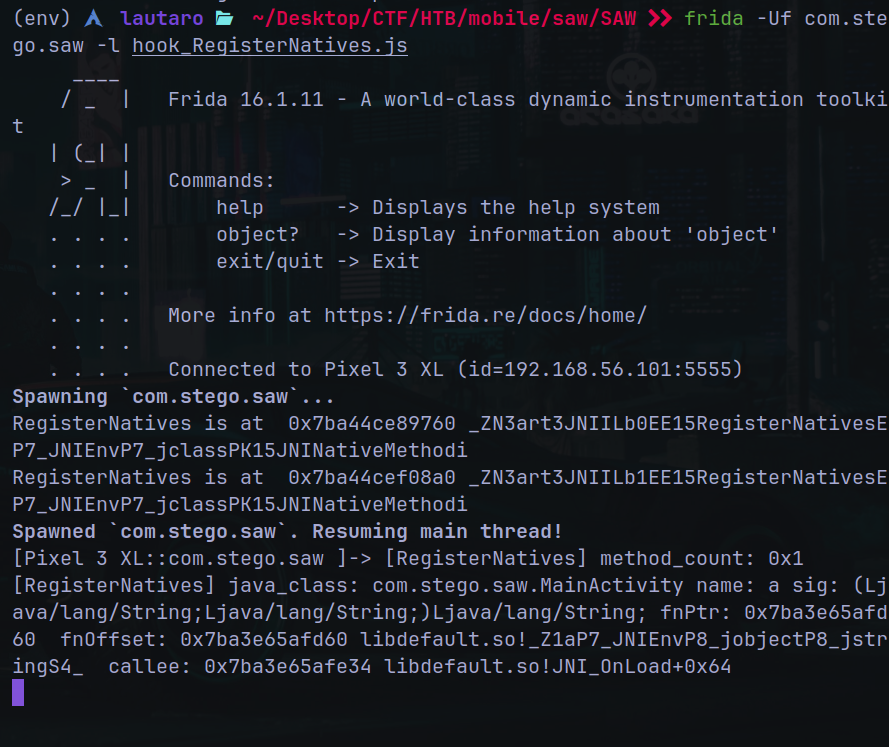
Task: Click the 'Commands:' heading
Action: 221,181
